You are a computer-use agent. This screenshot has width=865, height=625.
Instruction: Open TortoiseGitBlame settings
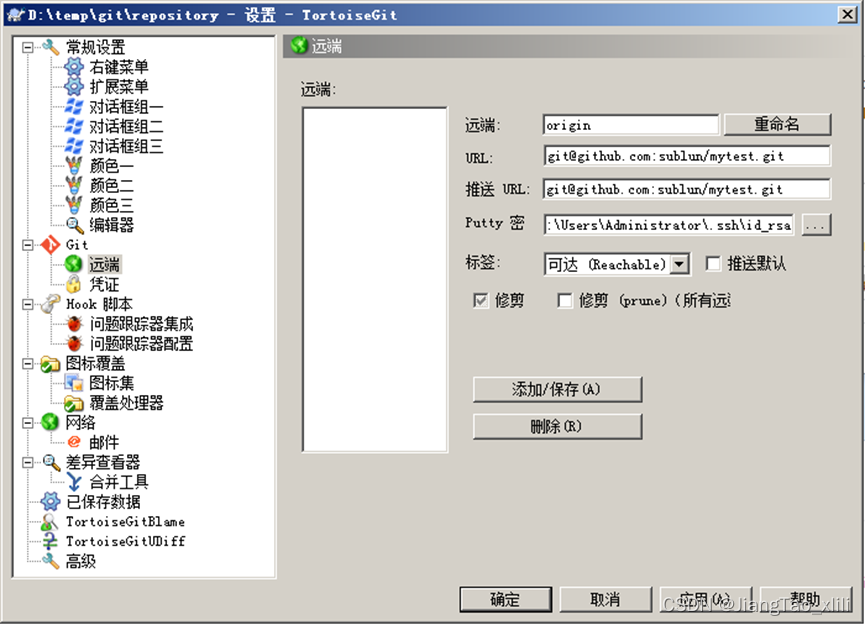point(120,521)
